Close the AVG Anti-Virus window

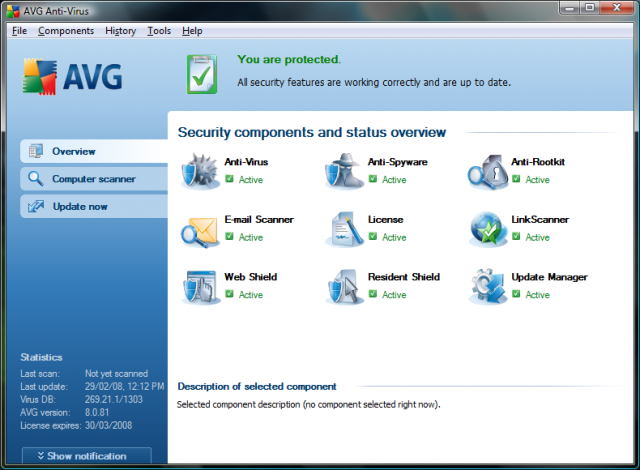617,8
